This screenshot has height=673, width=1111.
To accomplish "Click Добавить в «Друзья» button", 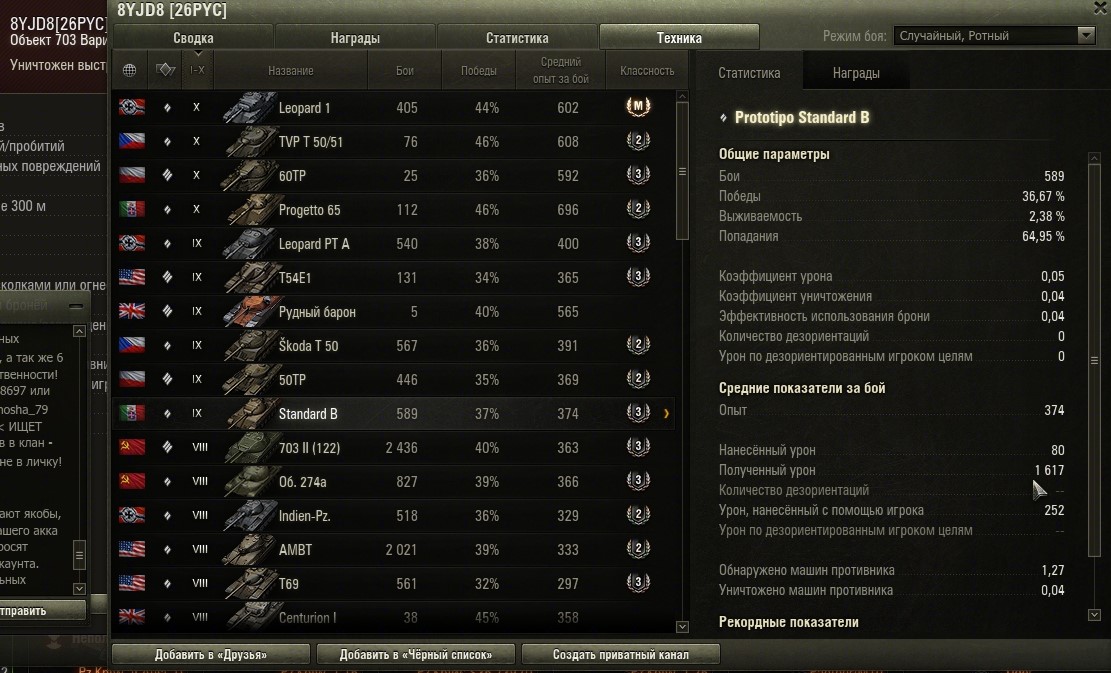I will tap(211, 655).
